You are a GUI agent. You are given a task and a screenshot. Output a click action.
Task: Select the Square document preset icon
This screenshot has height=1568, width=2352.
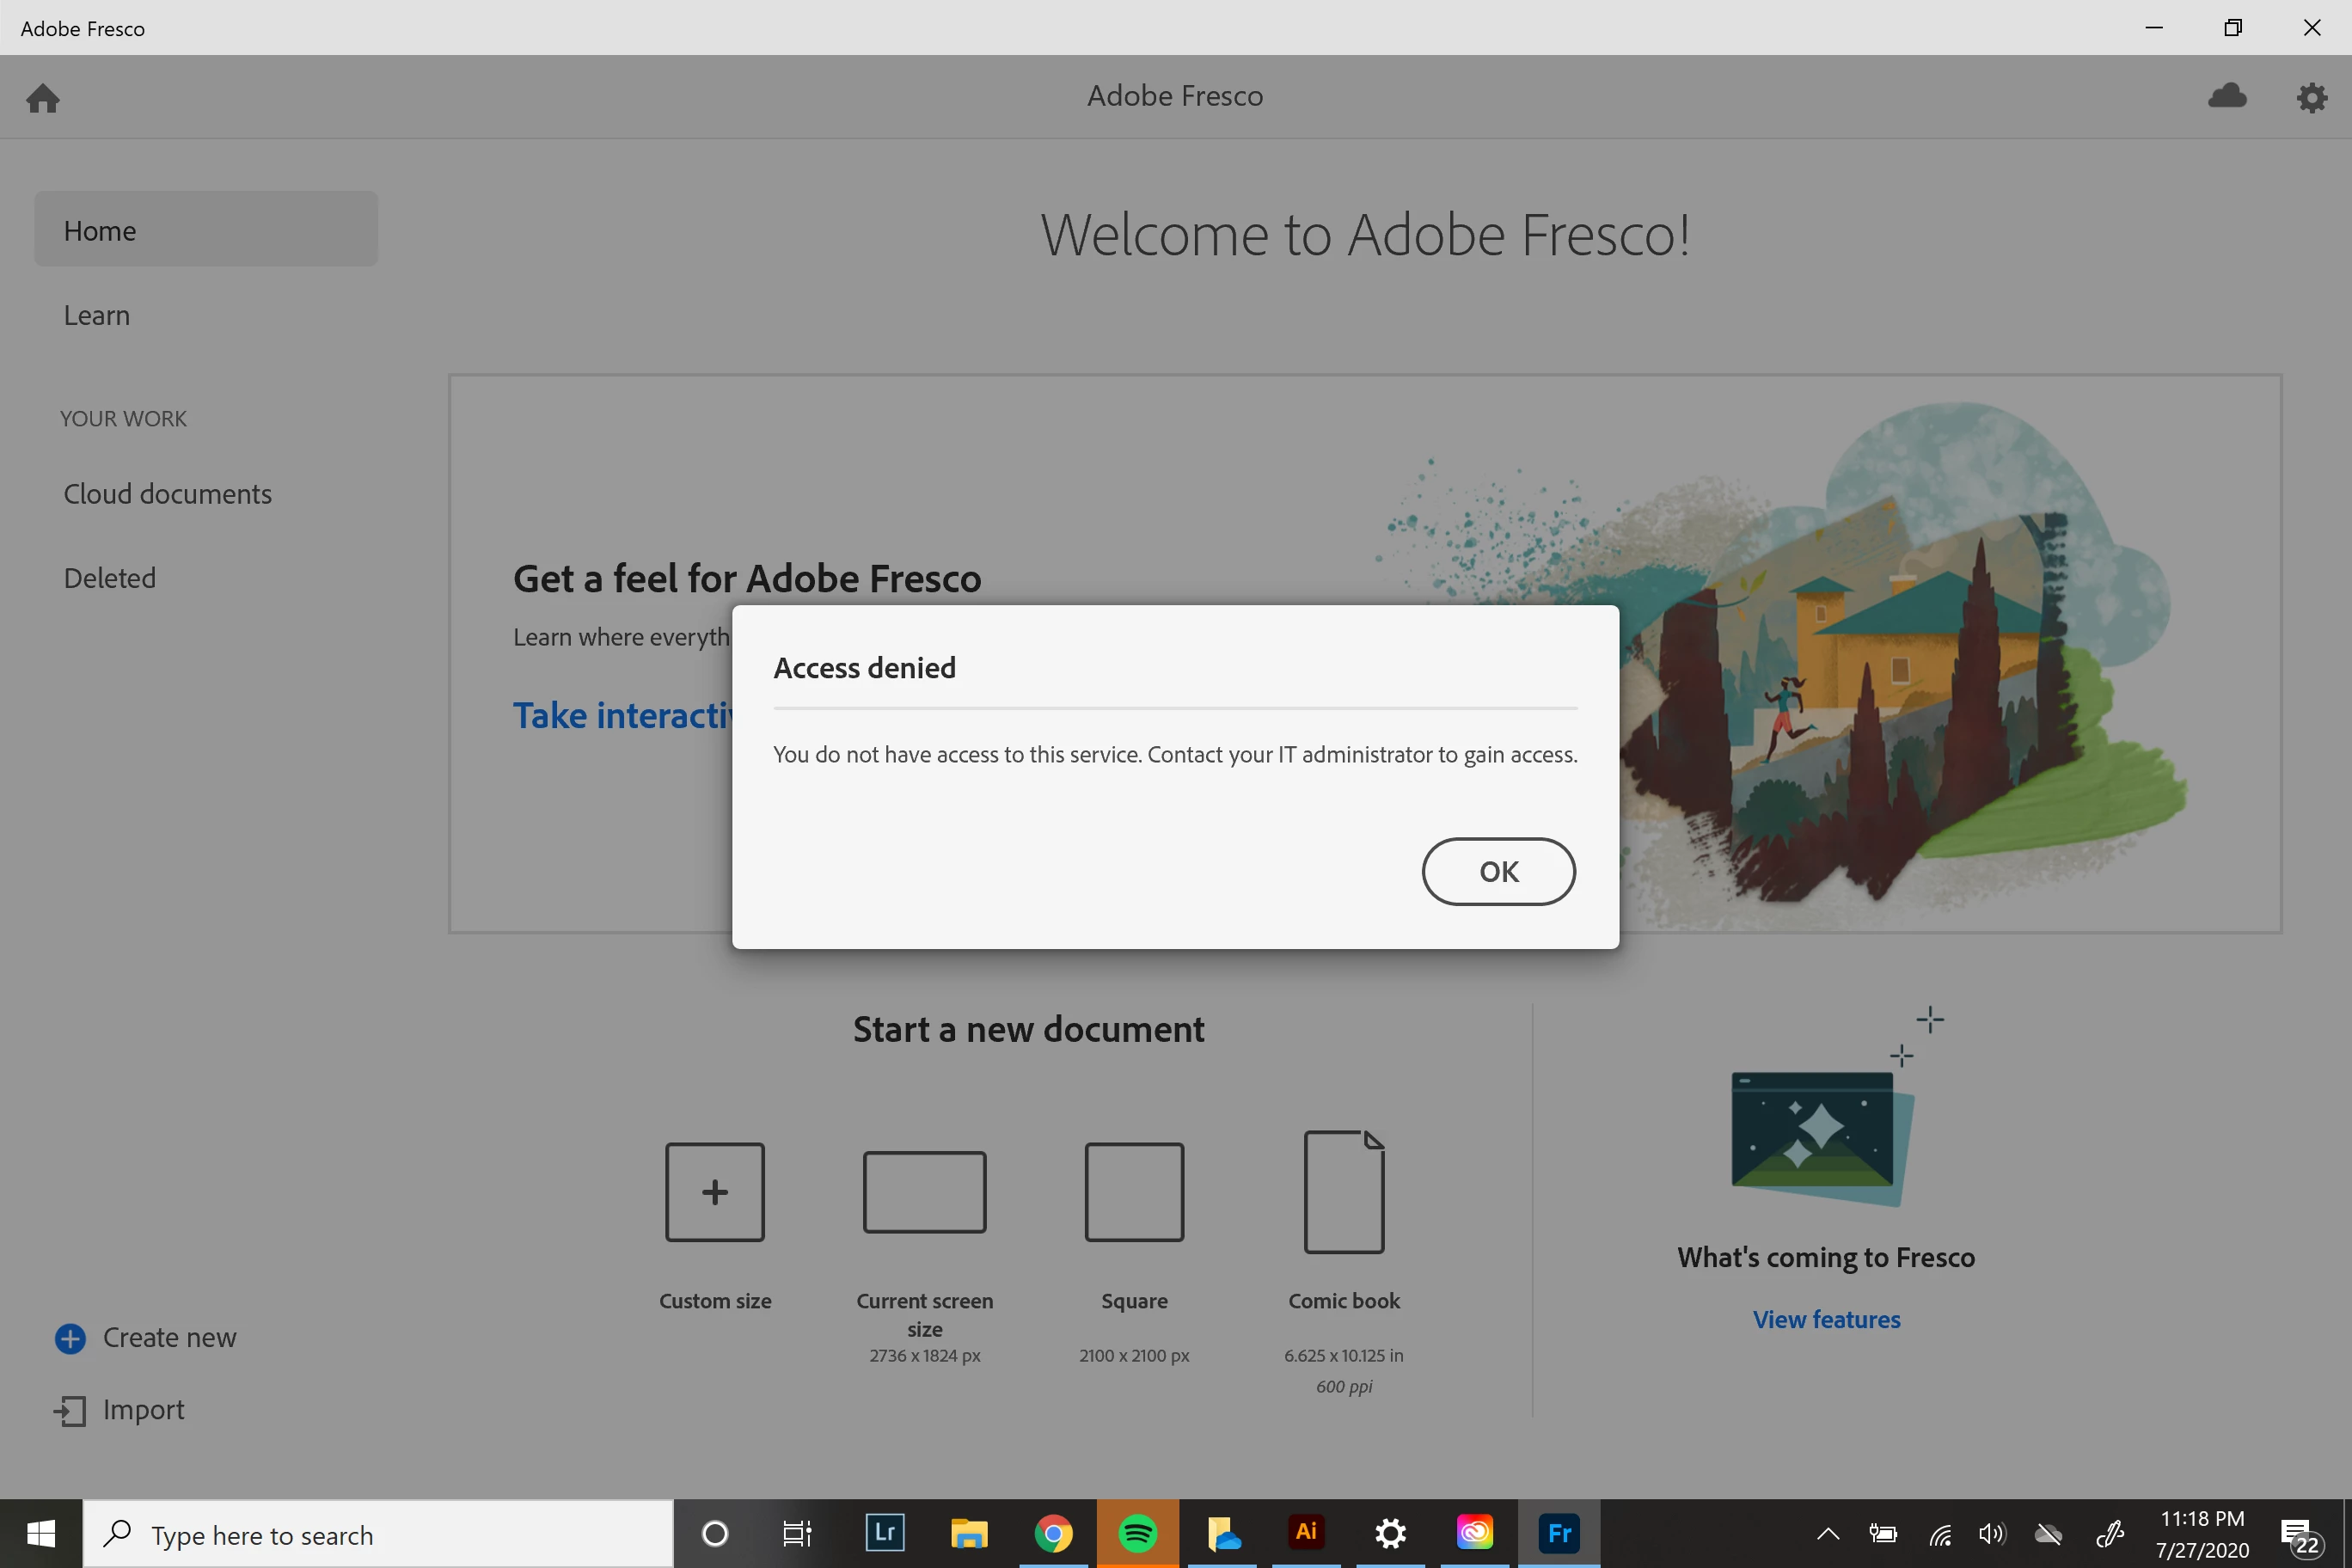(x=1134, y=1192)
